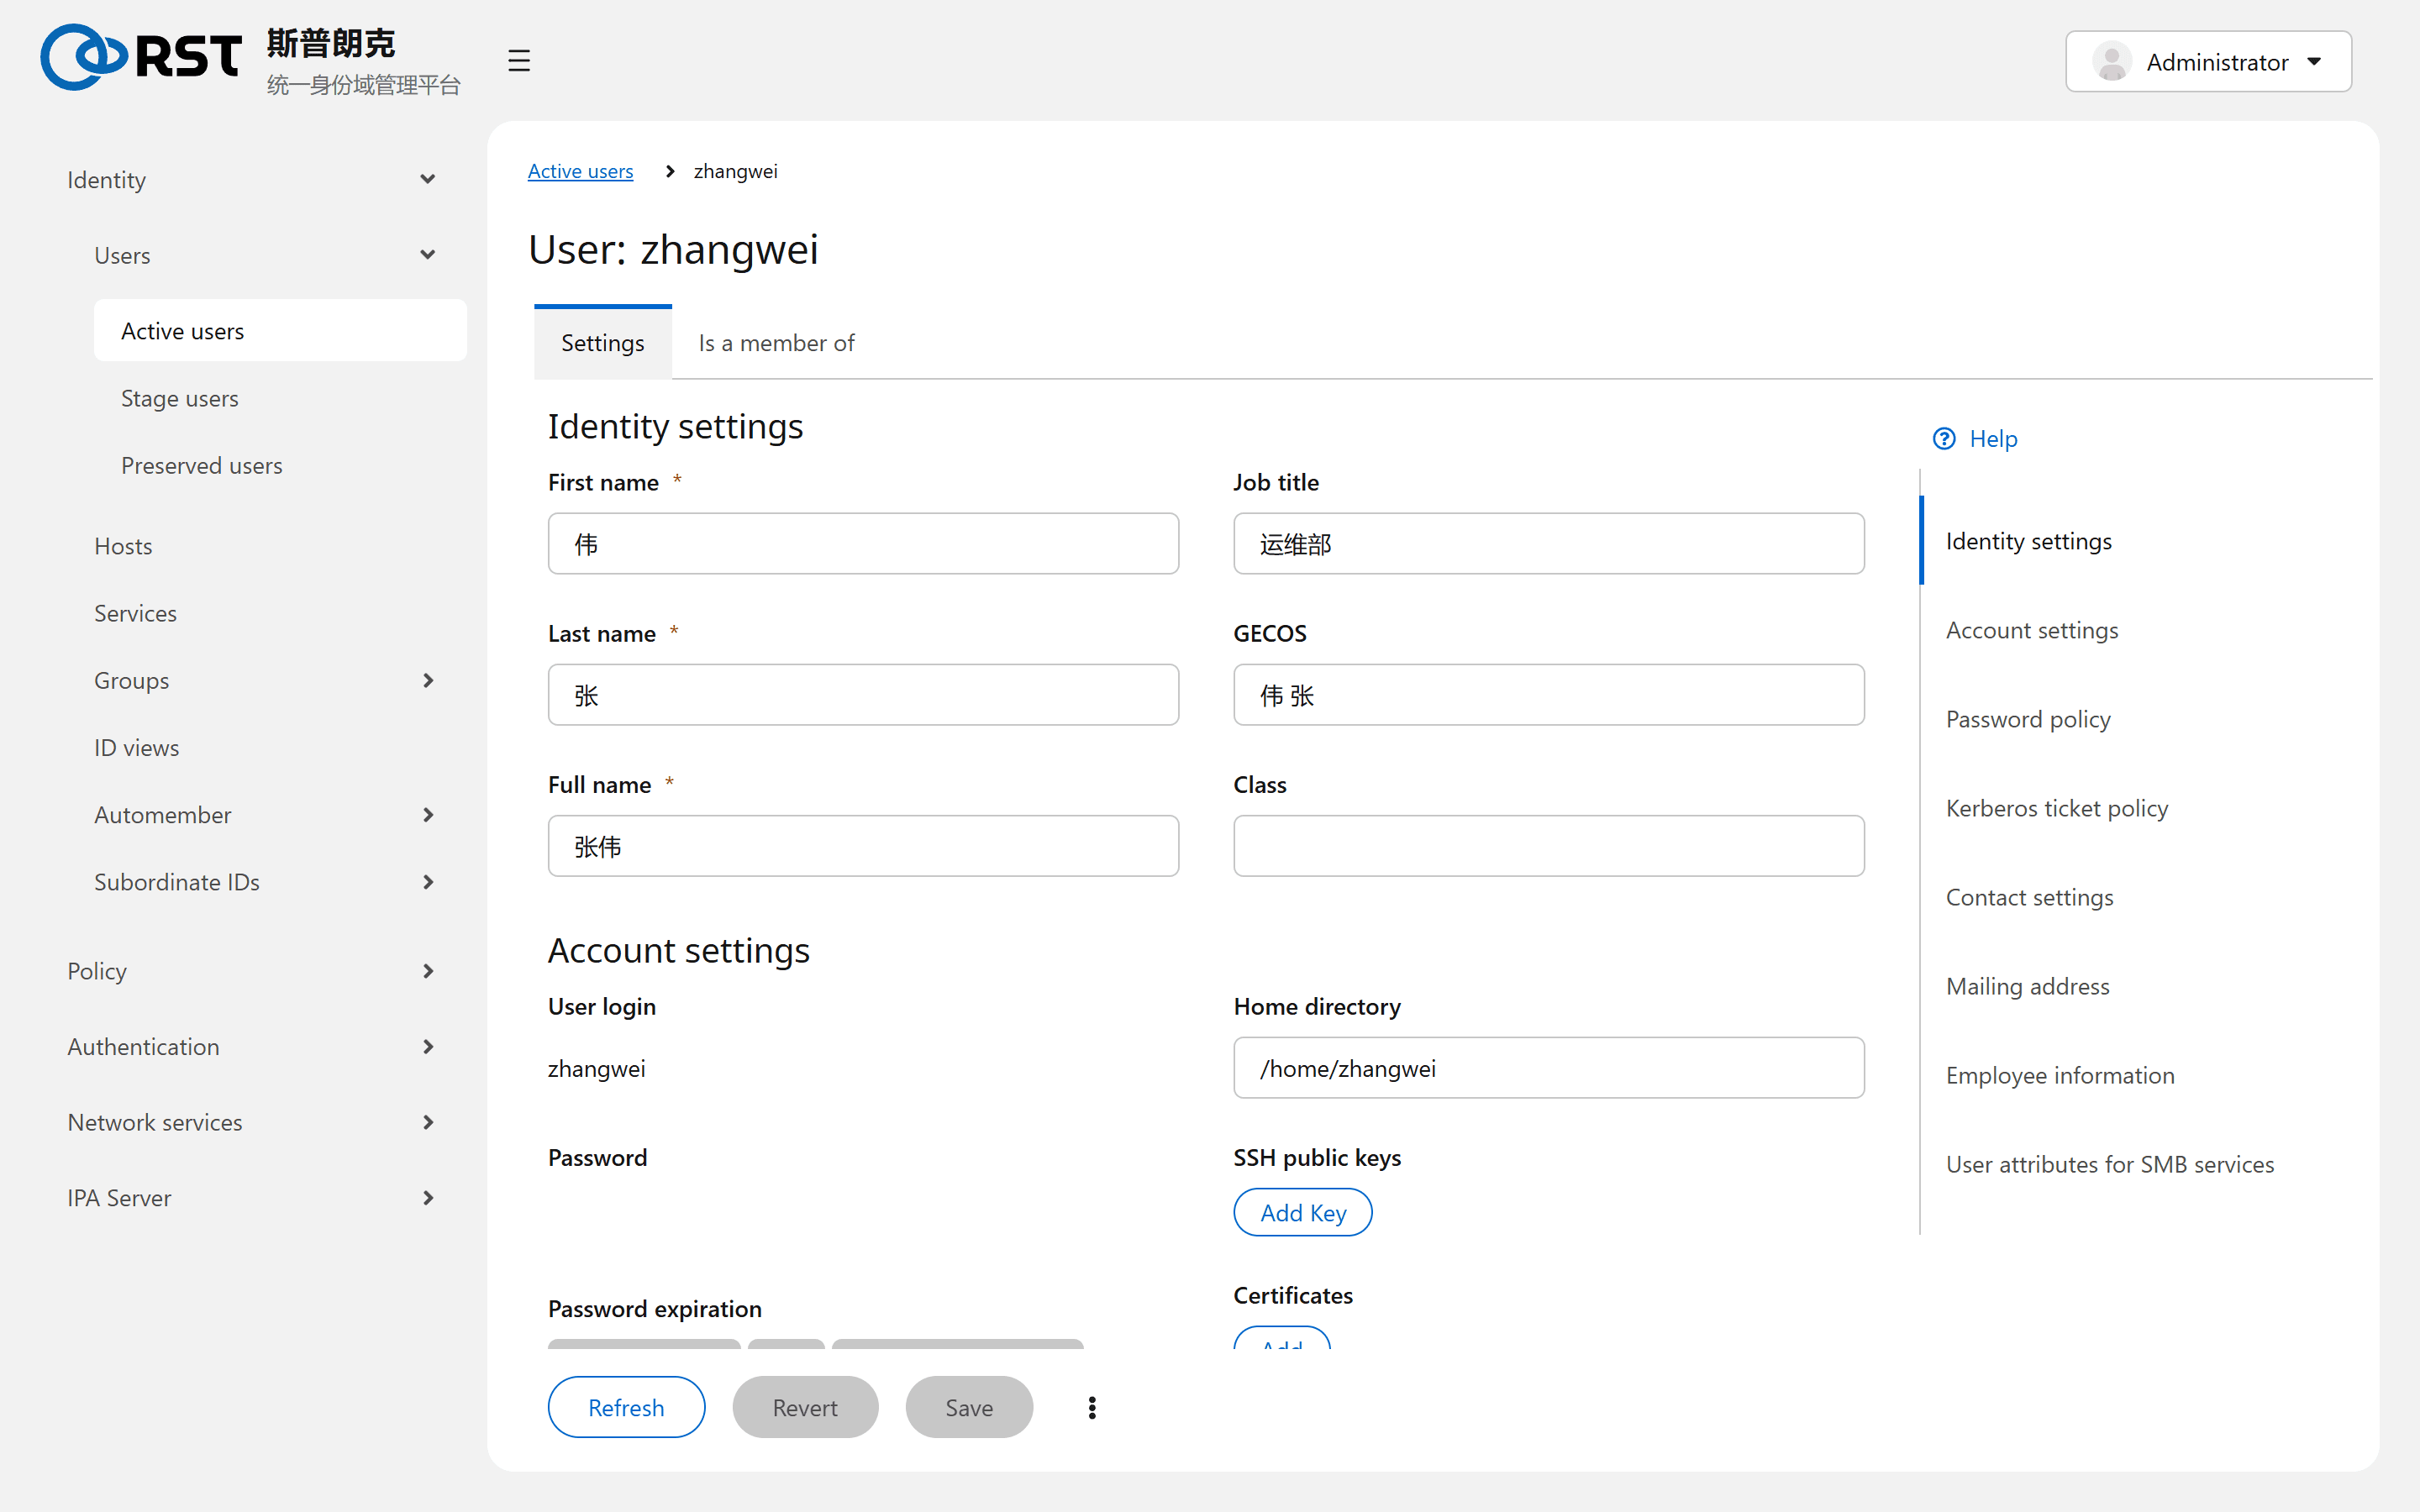This screenshot has height=1512, width=2420.
Task: Switch to Is a member of tab
Action: coord(777,343)
